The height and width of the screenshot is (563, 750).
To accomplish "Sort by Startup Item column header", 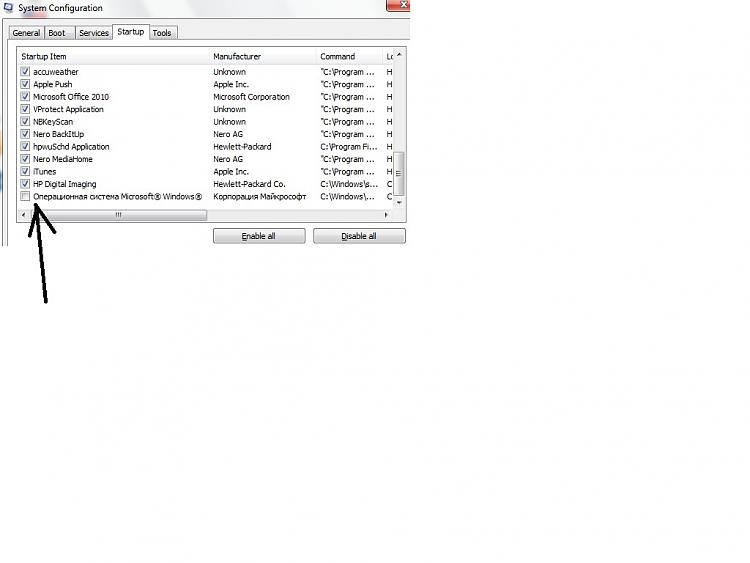I will 113,56.
